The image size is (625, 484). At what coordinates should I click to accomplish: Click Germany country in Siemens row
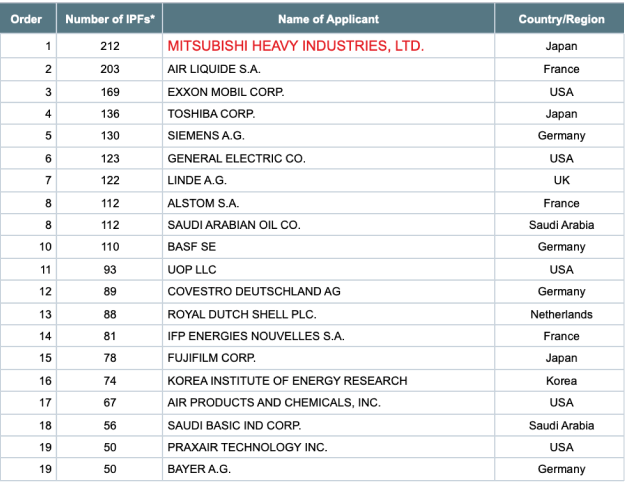[561, 136]
